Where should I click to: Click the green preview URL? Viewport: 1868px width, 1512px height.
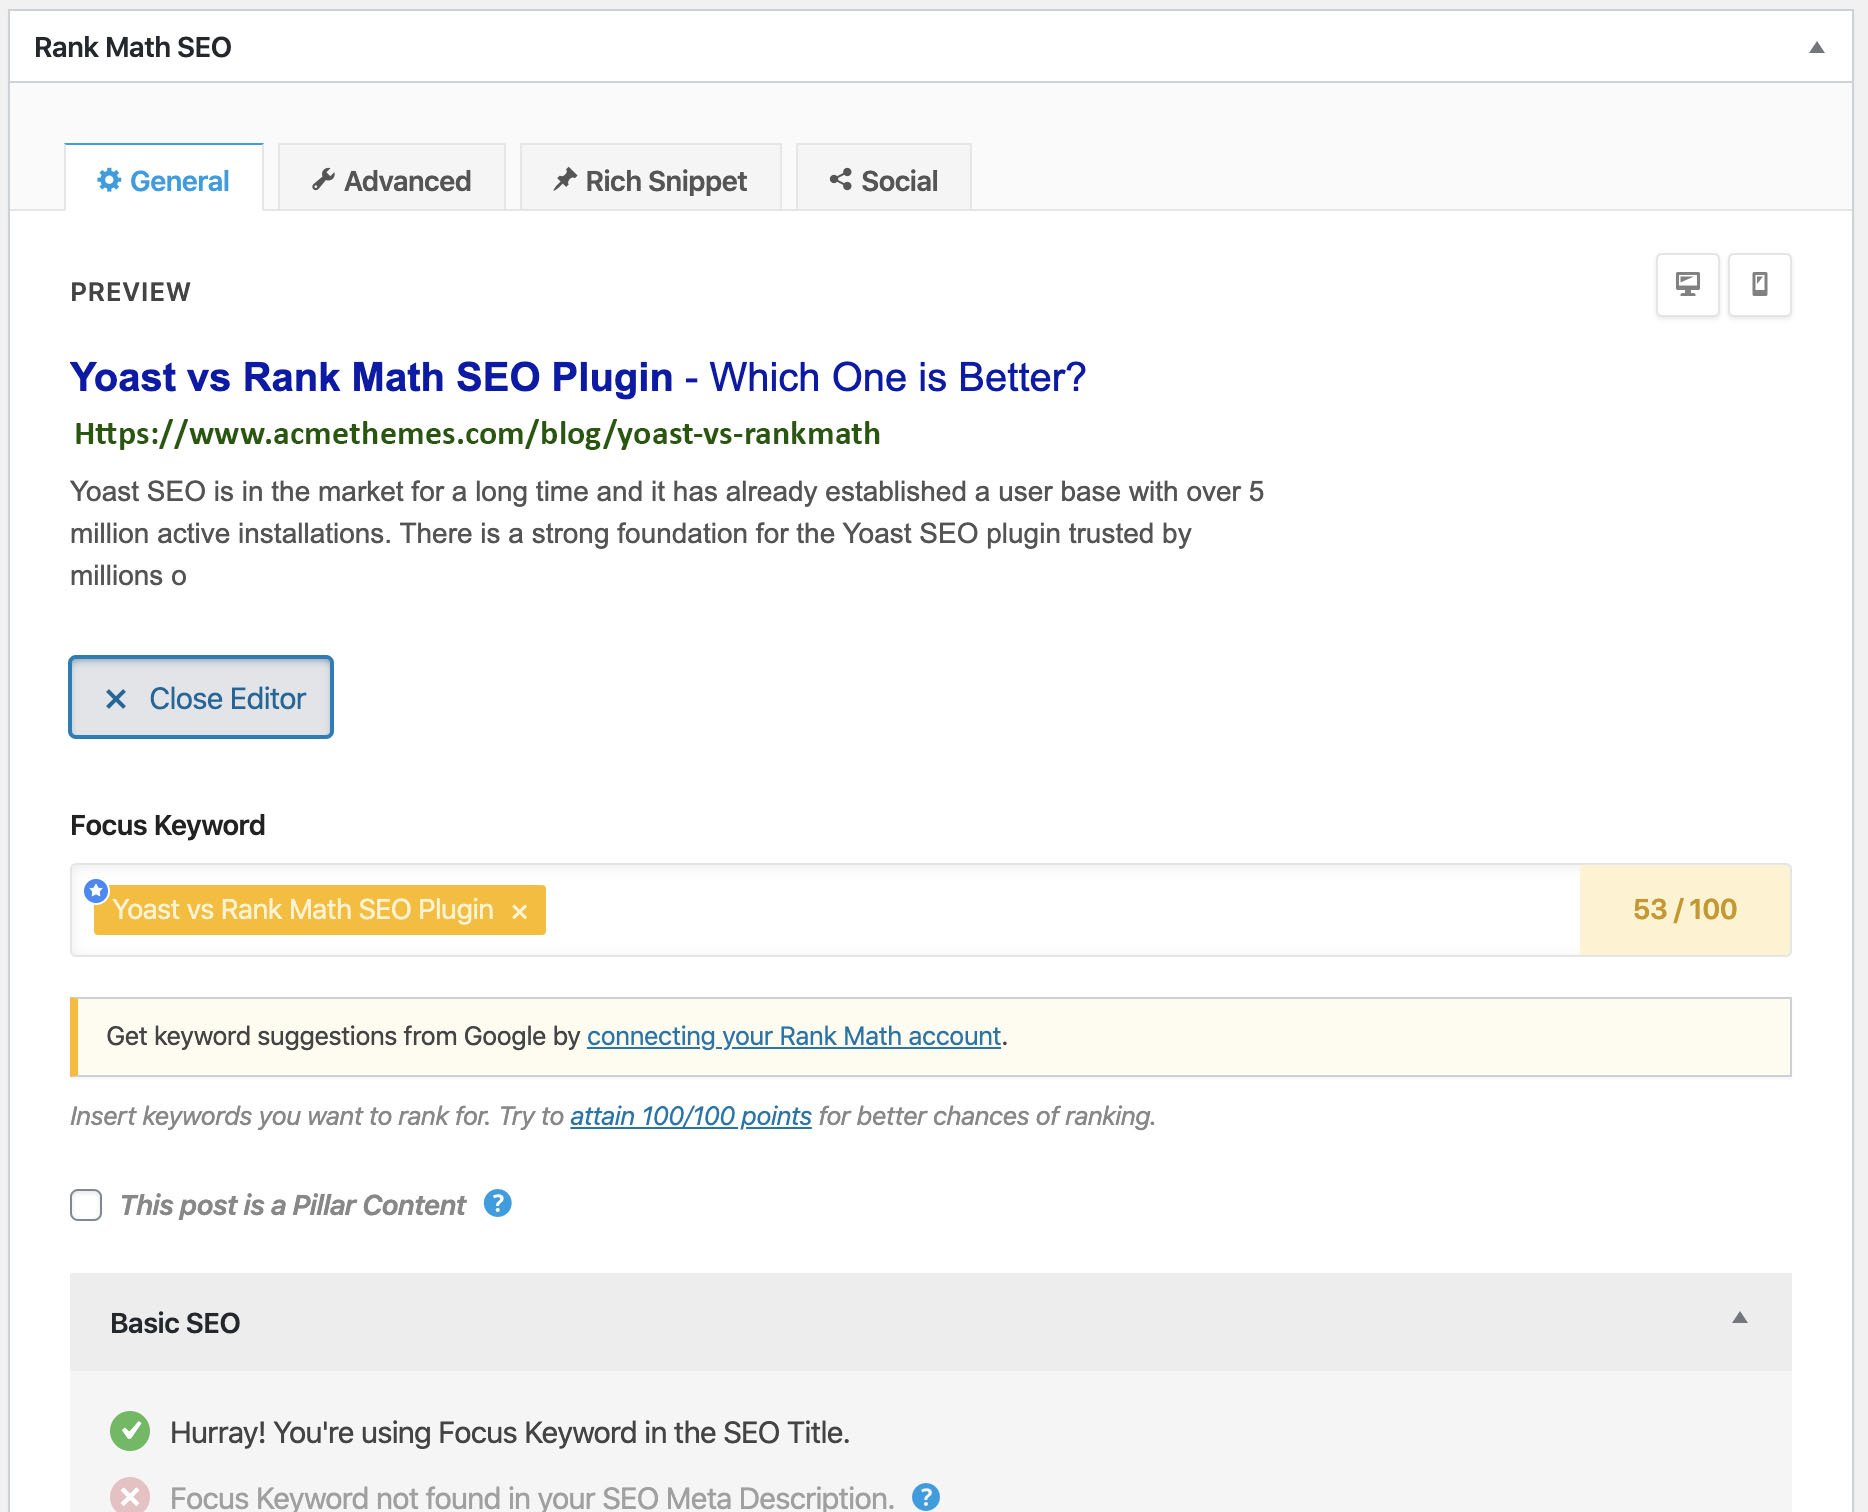coord(477,433)
